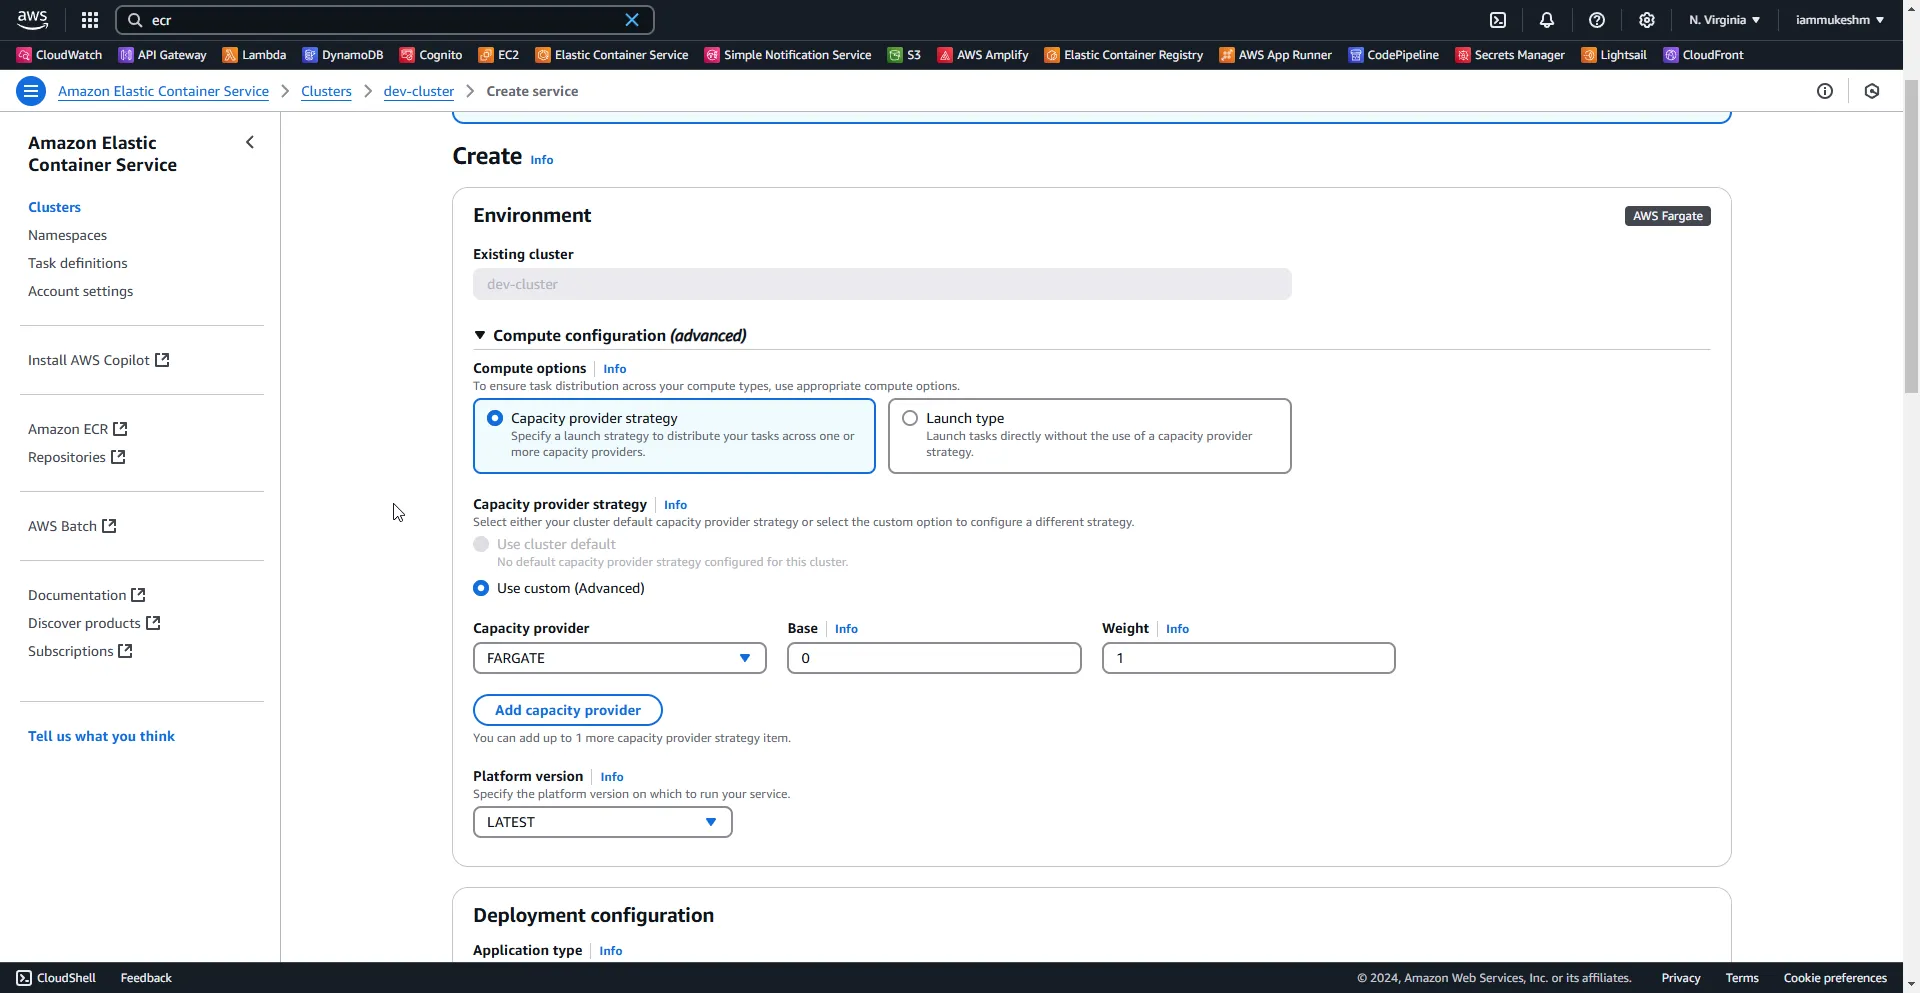
Task: Open the LATEST platform version dropdown
Action: pyautogui.click(x=602, y=822)
